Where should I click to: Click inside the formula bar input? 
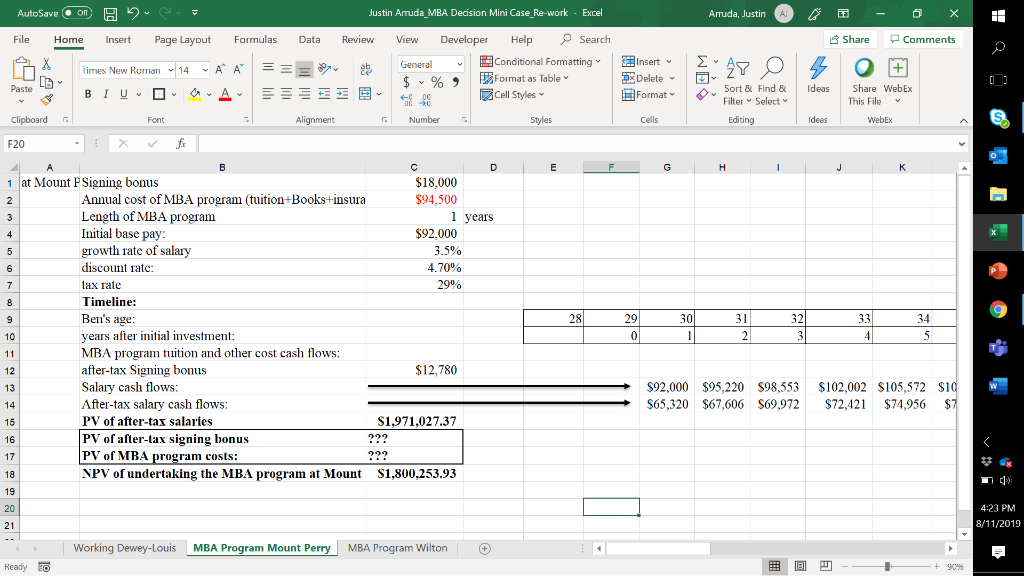[x=580, y=143]
